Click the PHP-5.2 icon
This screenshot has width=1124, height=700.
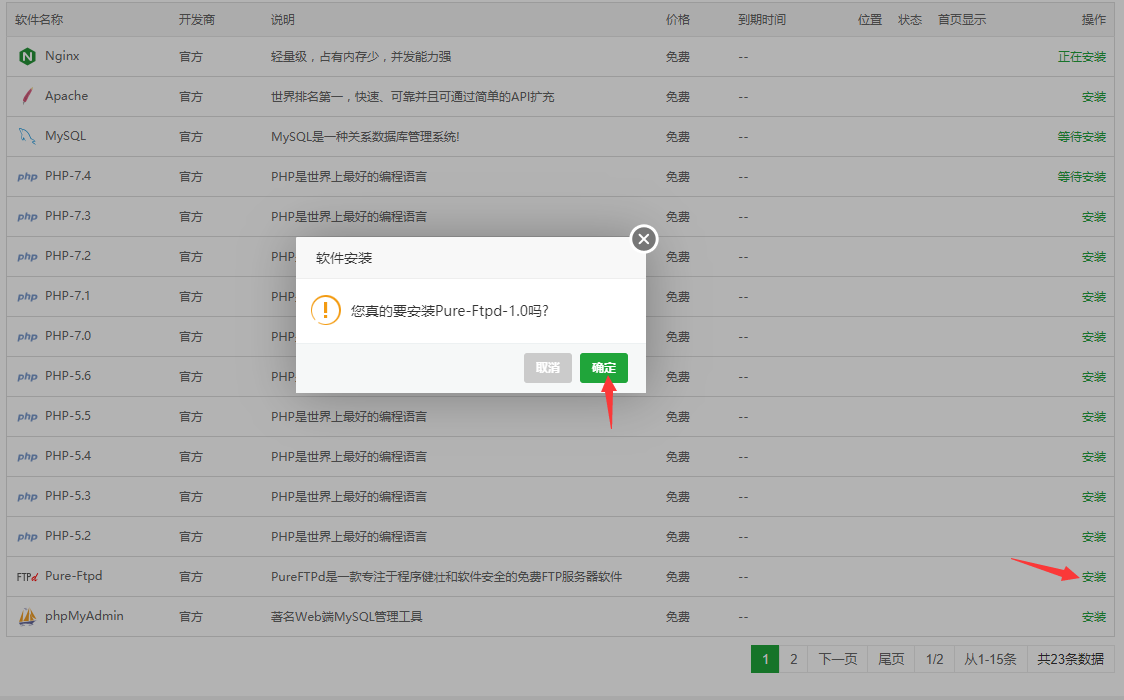coord(27,536)
